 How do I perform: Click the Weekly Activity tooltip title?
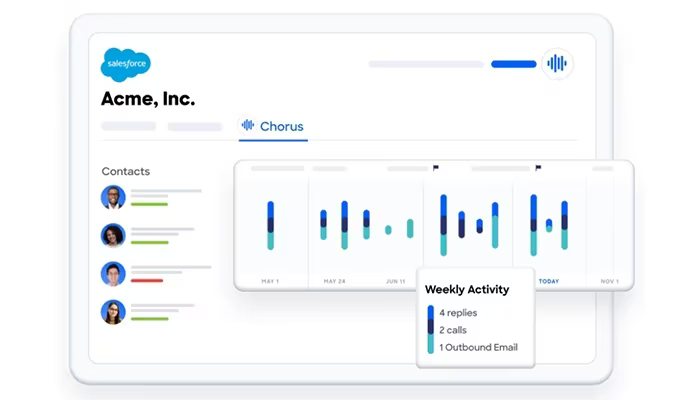(x=467, y=289)
